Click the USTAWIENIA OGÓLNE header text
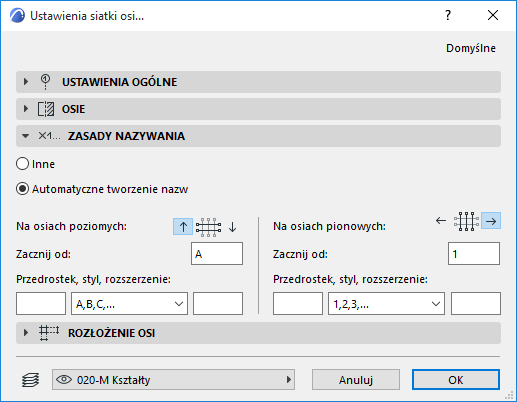This screenshot has height=402, width=517. click(120, 82)
